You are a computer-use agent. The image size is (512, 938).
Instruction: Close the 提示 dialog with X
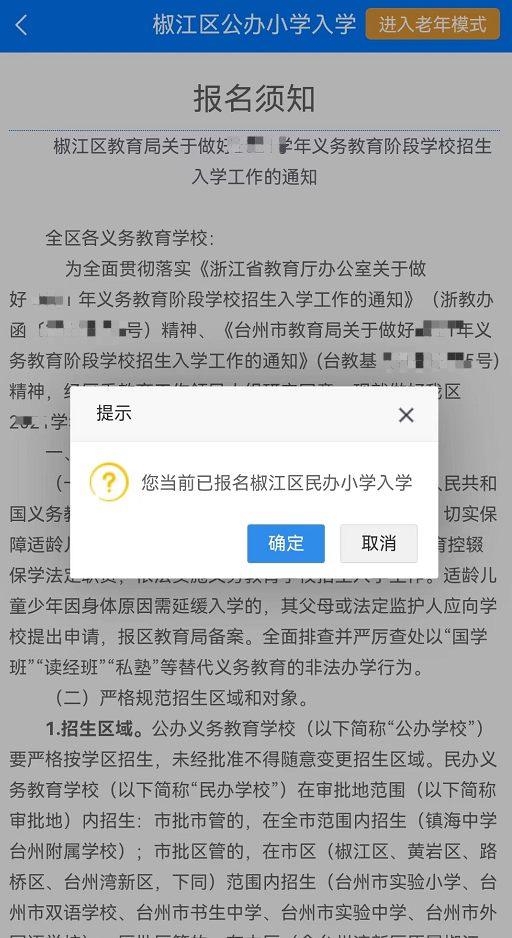406,415
